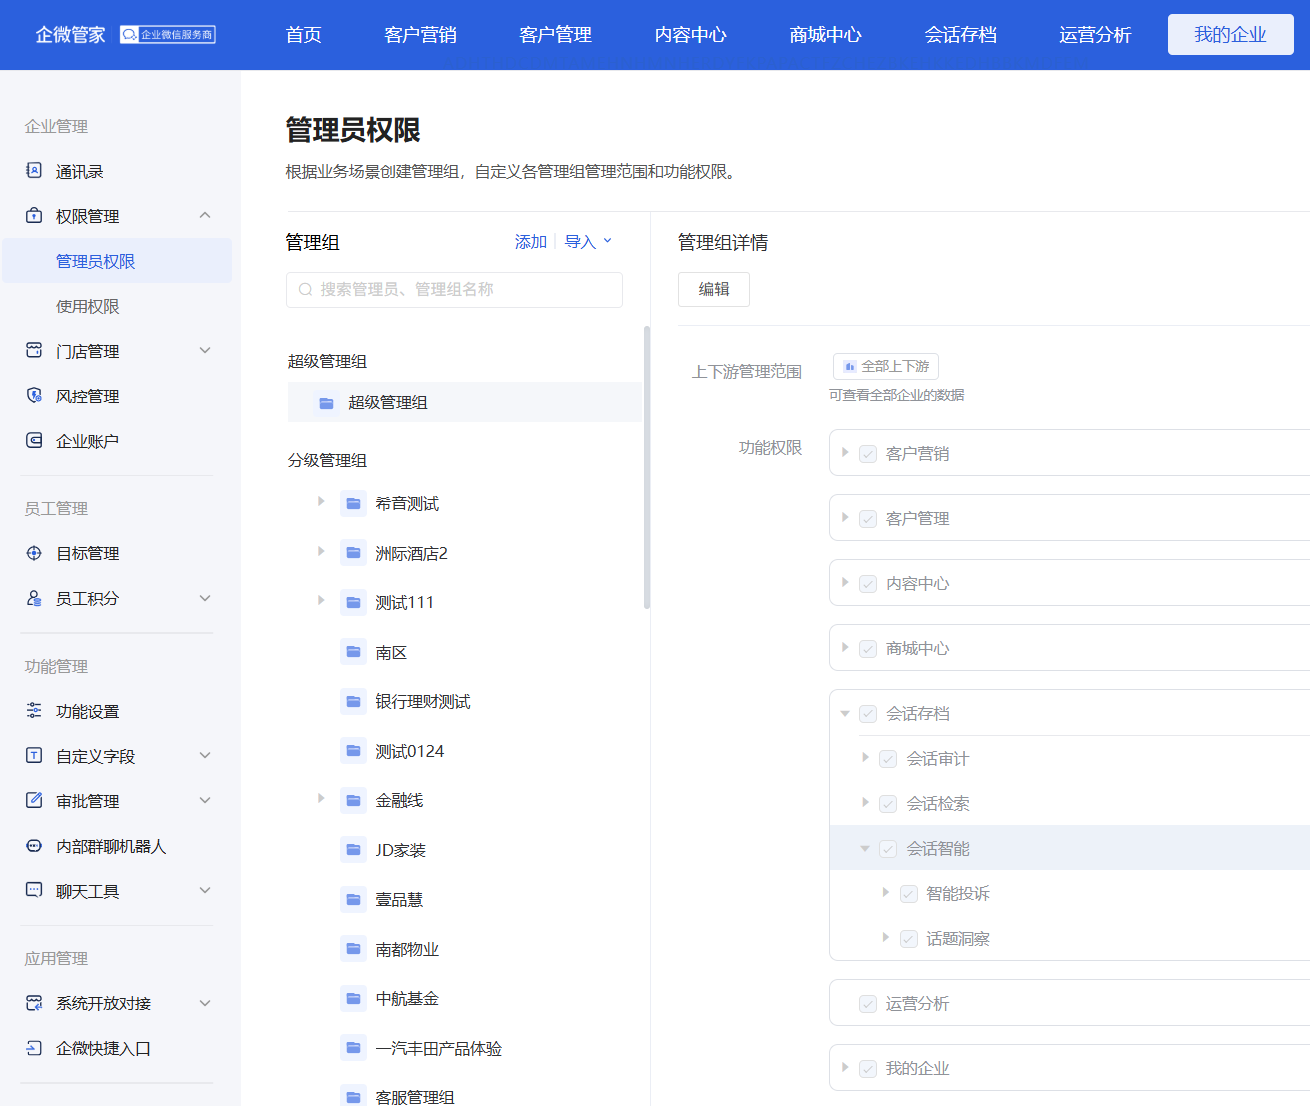Viewport: 1310px width, 1106px height.
Task: Click the folder icon beside 超级管理组
Action: pos(327,403)
